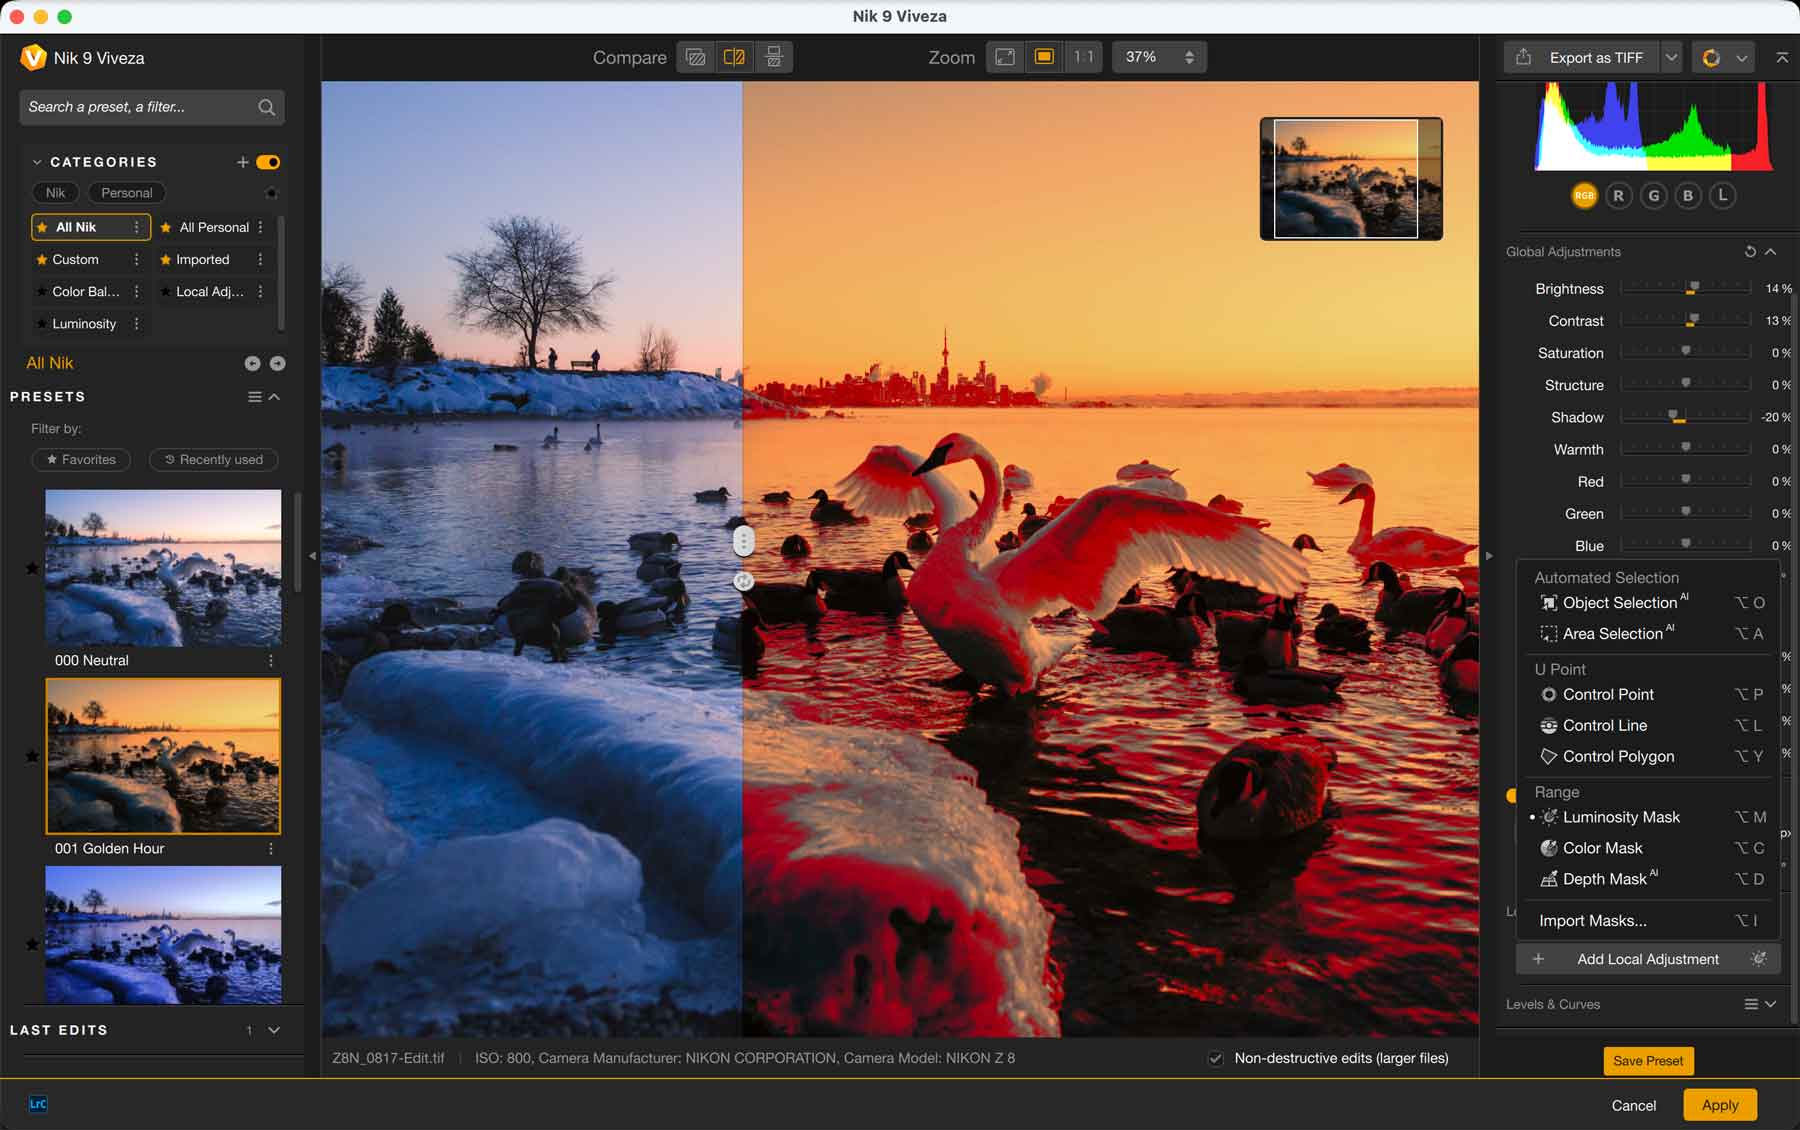Select Color Mask menu entry
This screenshot has height=1130, width=1800.
1602,848
